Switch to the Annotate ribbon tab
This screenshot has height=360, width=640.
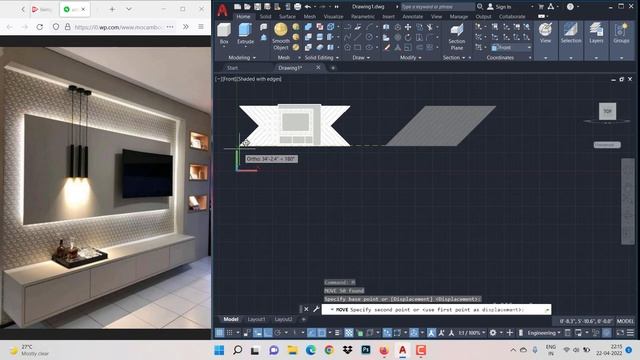[x=413, y=17]
